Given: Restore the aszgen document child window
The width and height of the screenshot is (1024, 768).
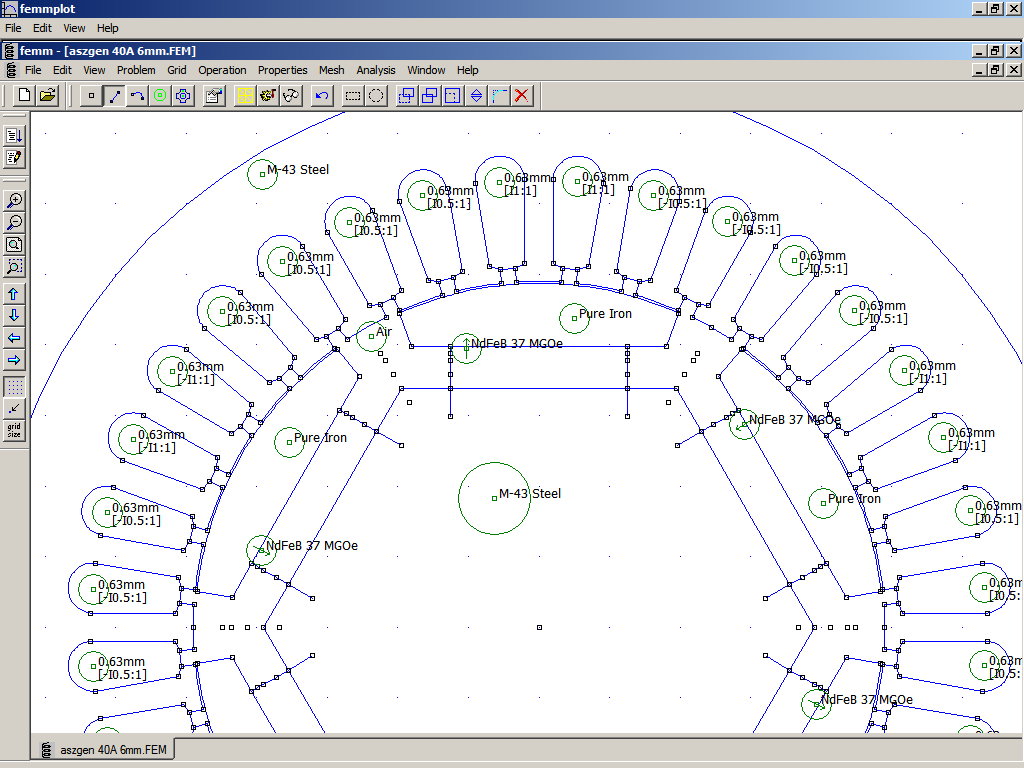Looking at the screenshot, I should pos(995,70).
